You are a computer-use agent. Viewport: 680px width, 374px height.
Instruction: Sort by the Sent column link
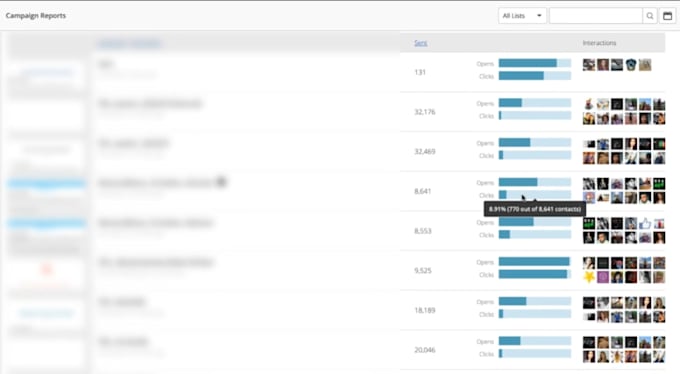pyautogui.click(x=421, y=43)
